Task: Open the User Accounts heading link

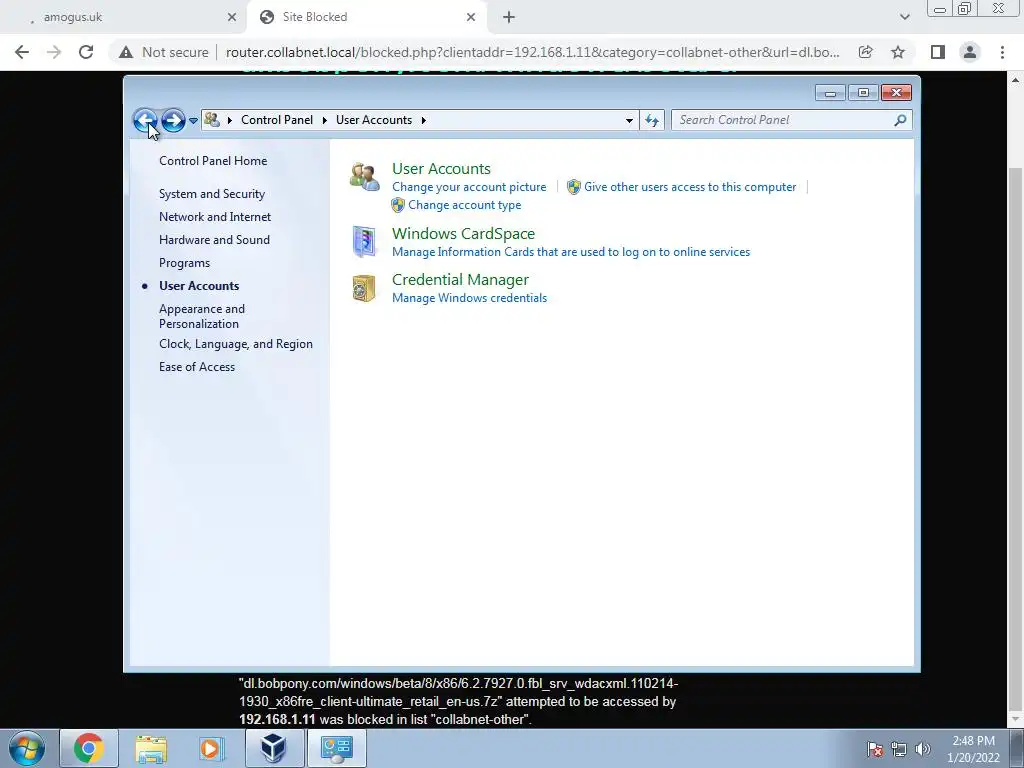Action: click(441, 168)
